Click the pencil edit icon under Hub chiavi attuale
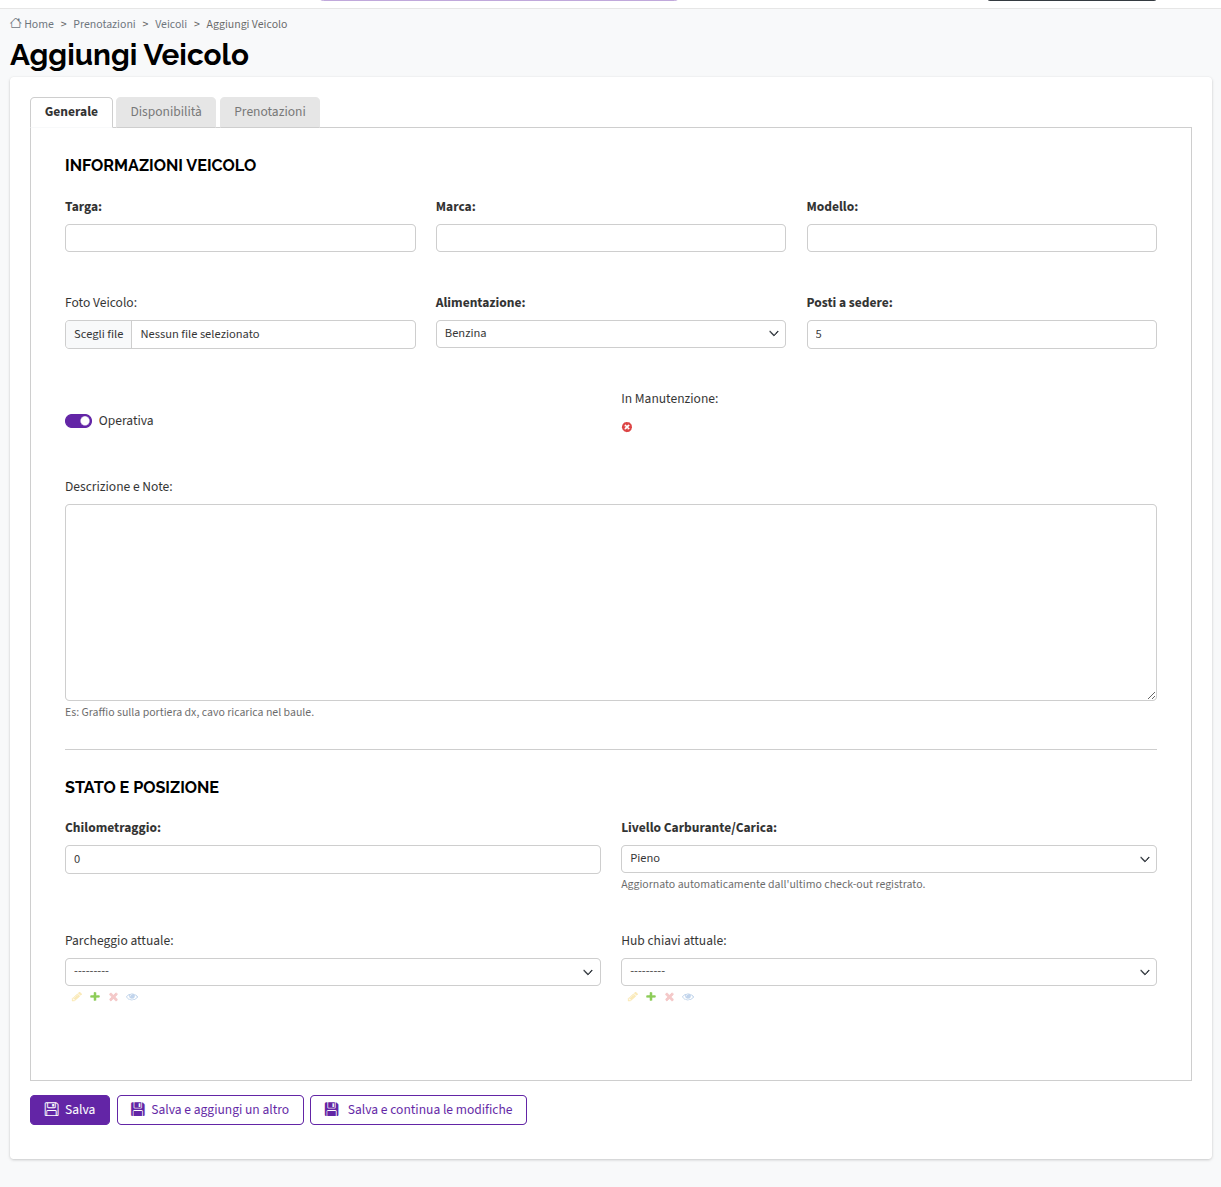The image size is (1221, 1187). [x=632, y=997]
